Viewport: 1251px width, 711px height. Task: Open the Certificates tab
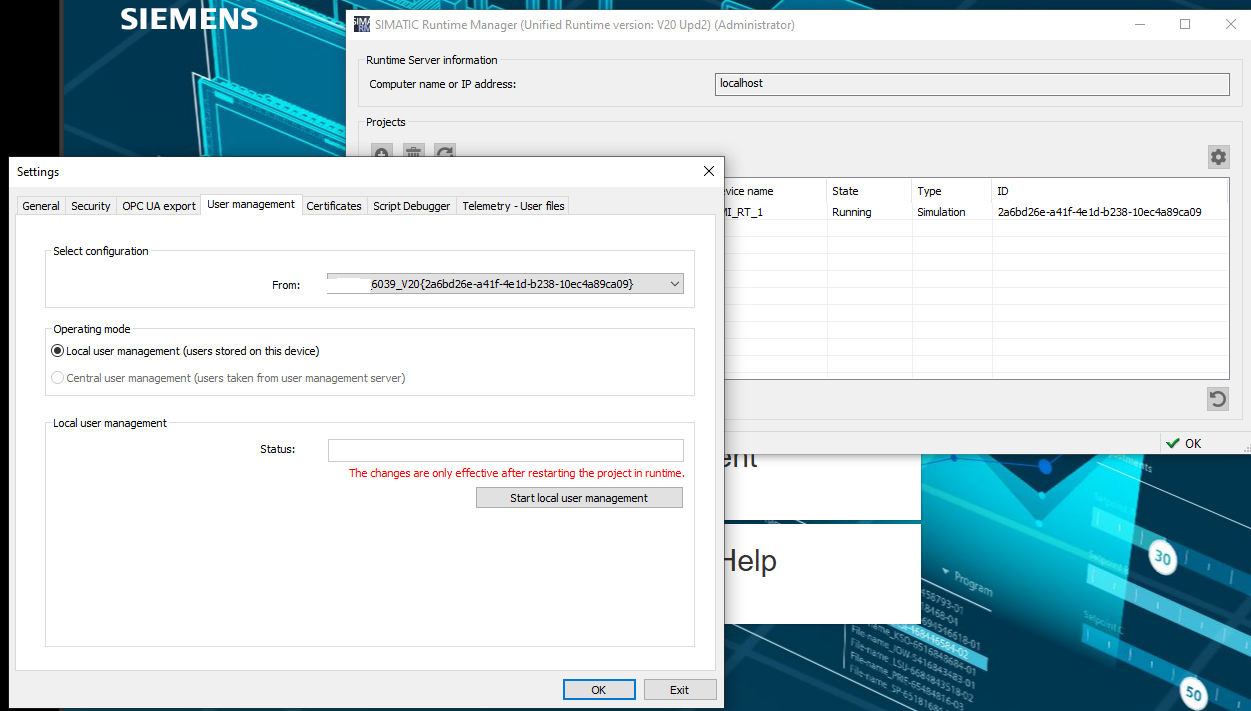coord(334,206)
